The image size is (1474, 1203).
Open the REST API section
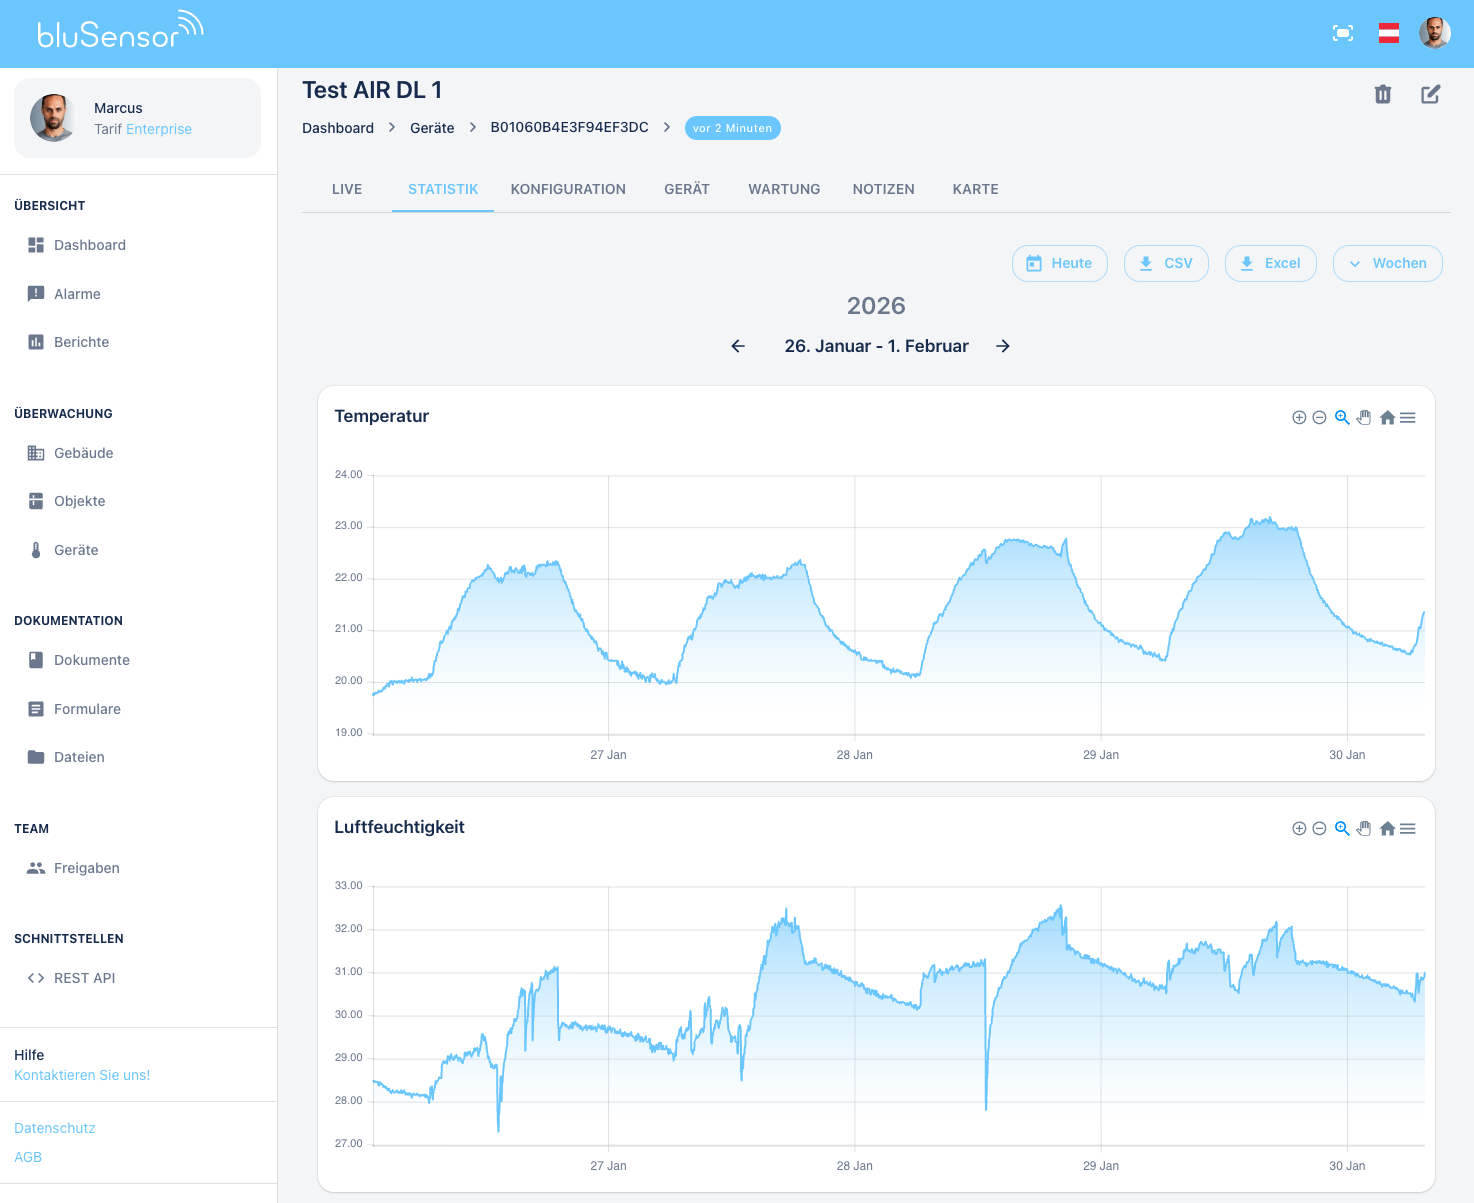(84, 977)
